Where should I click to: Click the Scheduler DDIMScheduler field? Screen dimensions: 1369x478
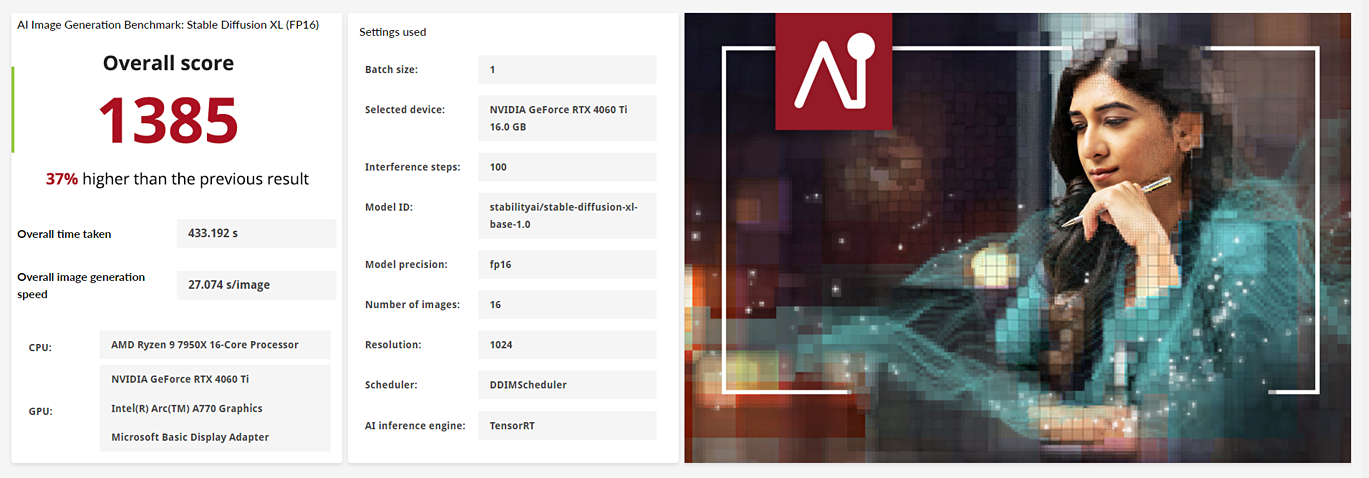(x=567, y=385)
